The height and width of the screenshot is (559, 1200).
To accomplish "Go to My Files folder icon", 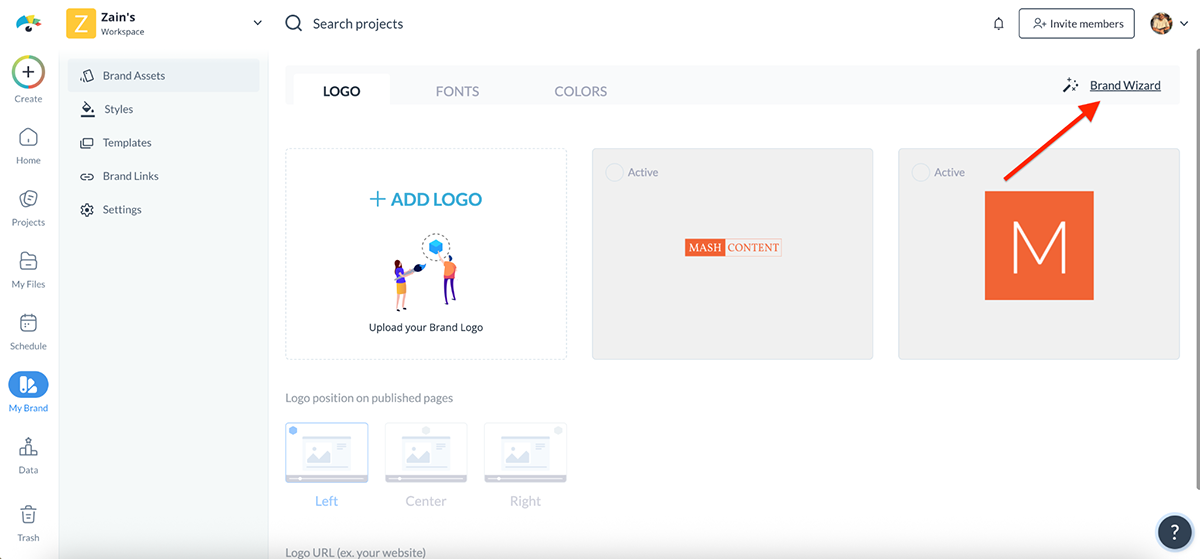I will tap(28, 262).
